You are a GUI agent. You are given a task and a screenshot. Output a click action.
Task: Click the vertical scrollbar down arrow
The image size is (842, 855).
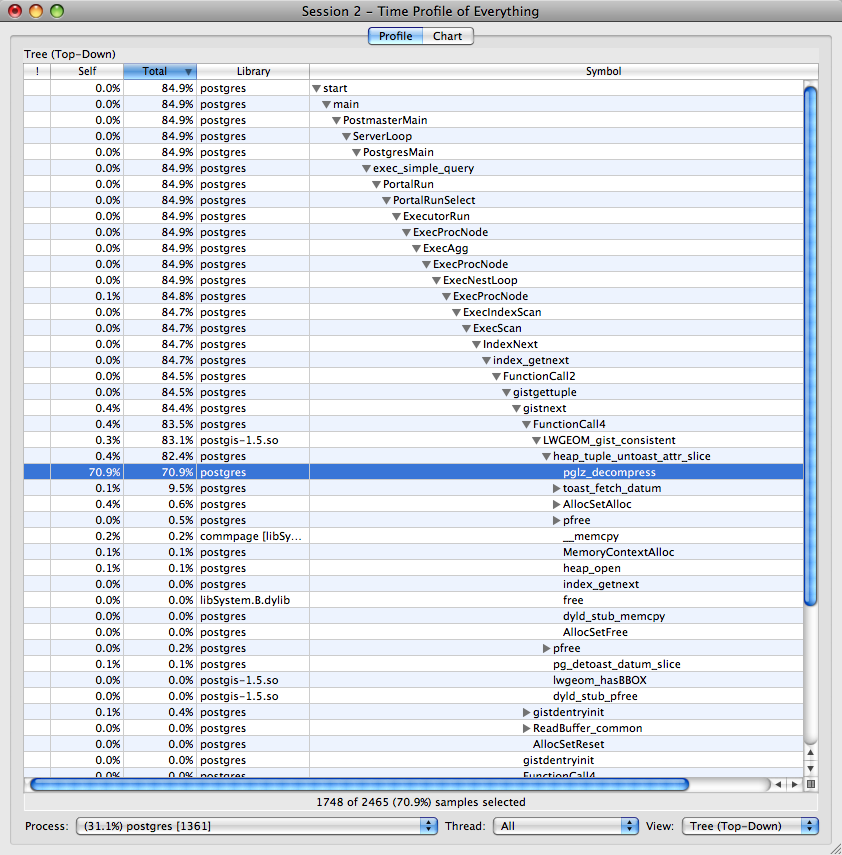tap(810, 768)
